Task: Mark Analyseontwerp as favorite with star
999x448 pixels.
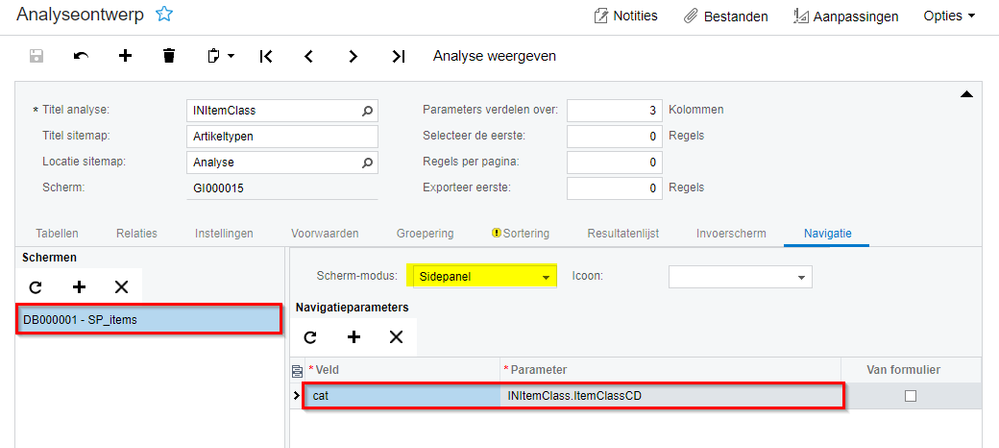Action: (165, 15)
